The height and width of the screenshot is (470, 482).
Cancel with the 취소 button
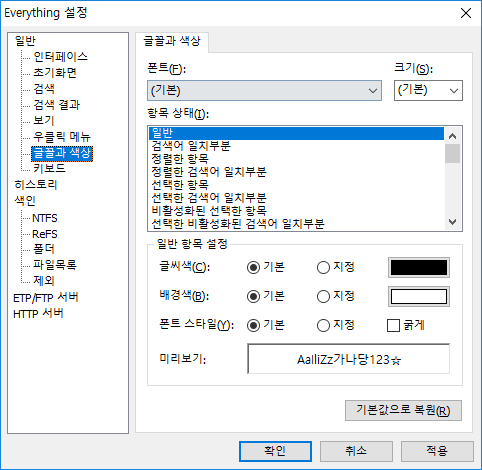pos(356,451)
